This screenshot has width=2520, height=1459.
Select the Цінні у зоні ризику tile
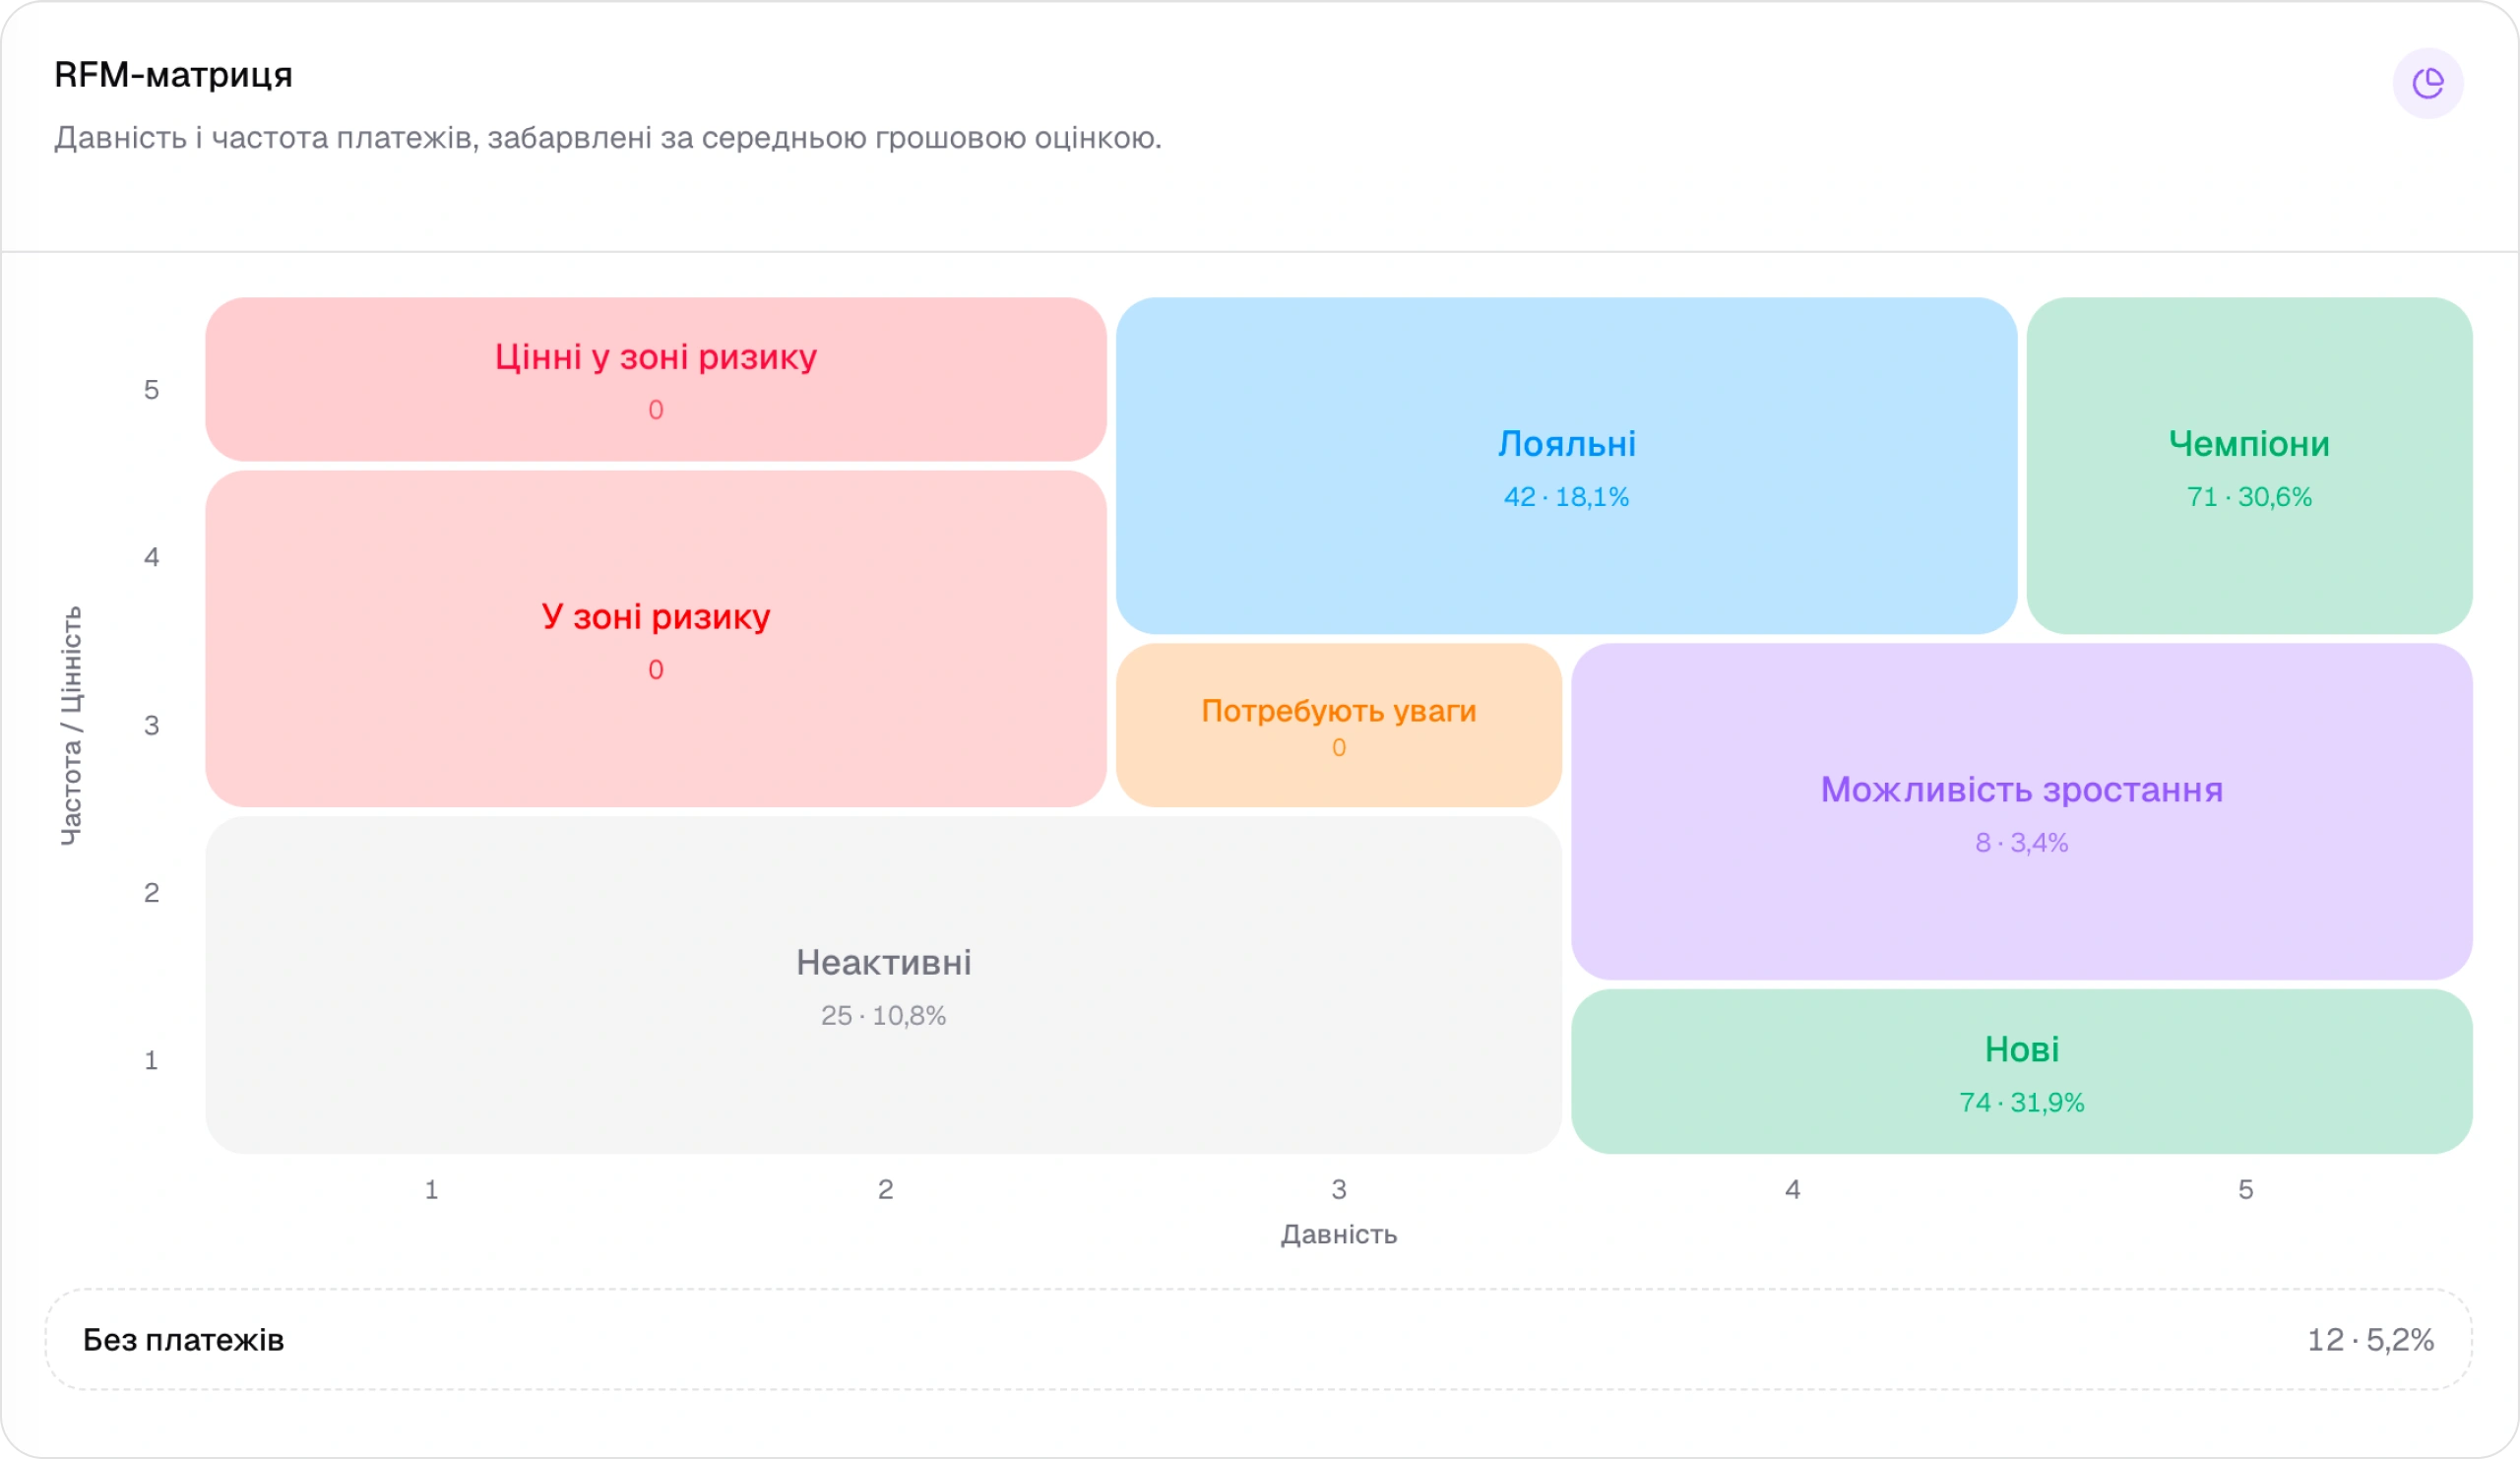click(x=656, y=379)
